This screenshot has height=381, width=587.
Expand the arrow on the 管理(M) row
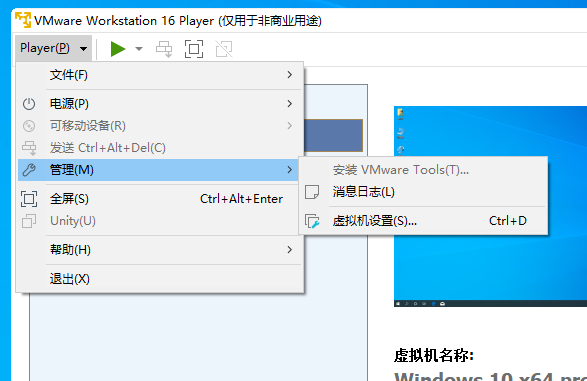pos(289,170)
